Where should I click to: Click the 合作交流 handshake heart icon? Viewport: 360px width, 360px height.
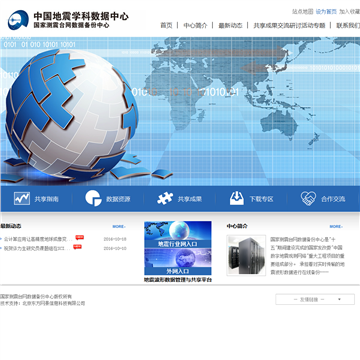(308, 198)
